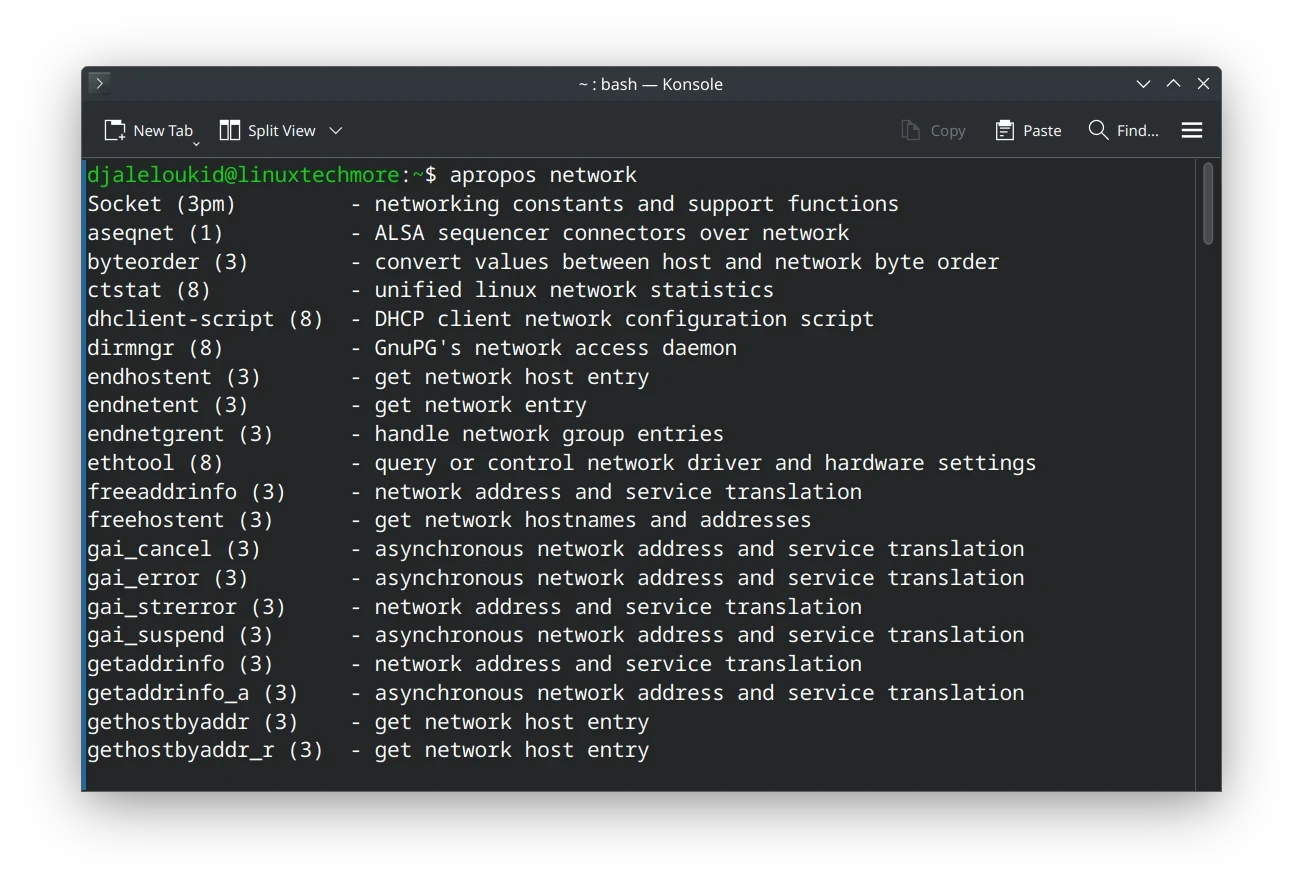Viewport: 1303px width, 888px height.
Task: Expand the New Tab dropdown arrow
Action: [196, 142]
